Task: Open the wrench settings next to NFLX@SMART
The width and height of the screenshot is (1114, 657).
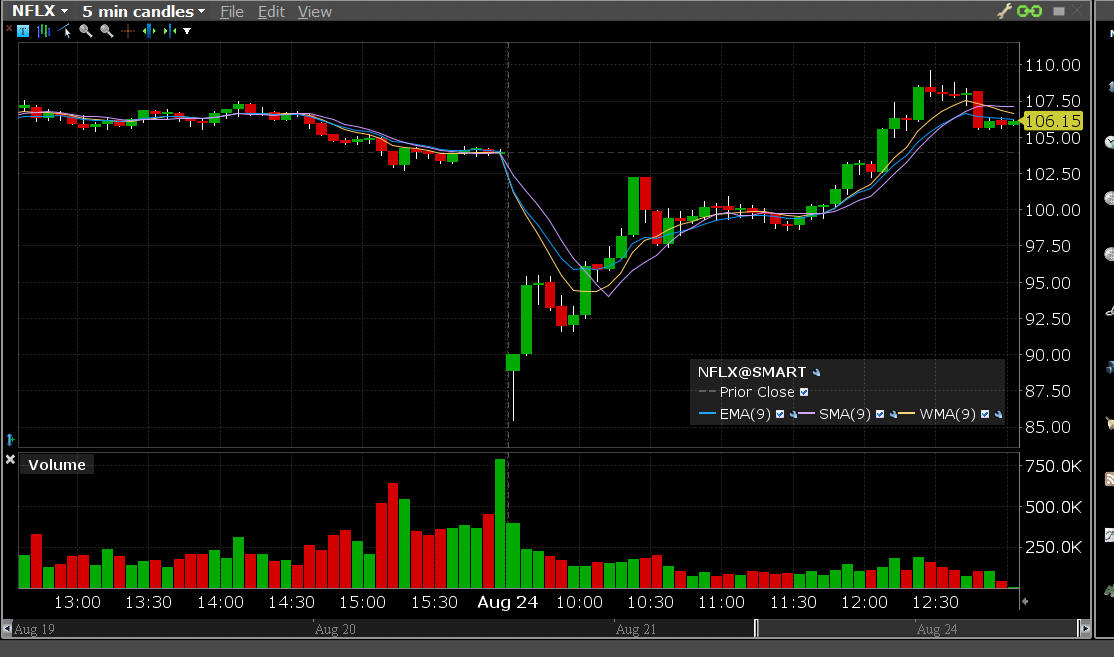Action: point(817,373)
